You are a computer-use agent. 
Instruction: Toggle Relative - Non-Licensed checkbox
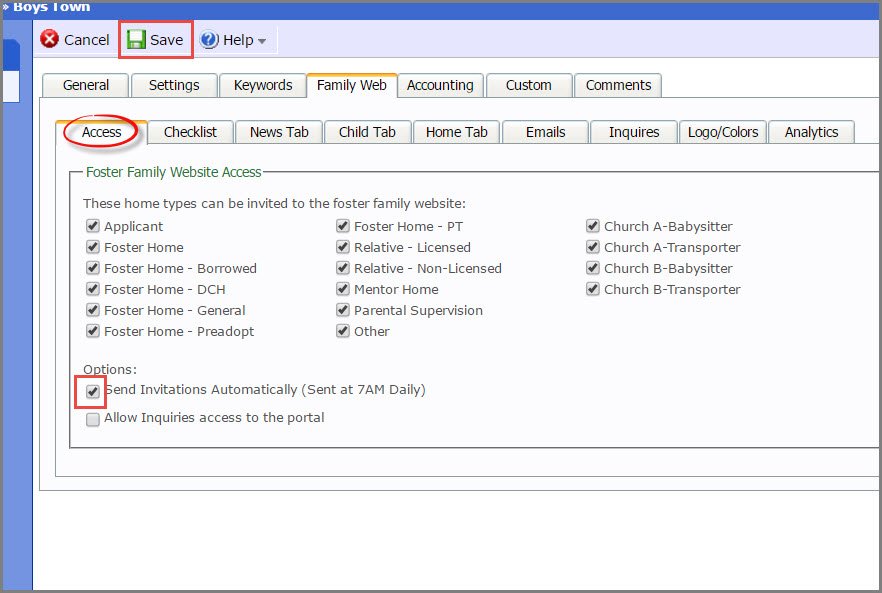(343, 268)
